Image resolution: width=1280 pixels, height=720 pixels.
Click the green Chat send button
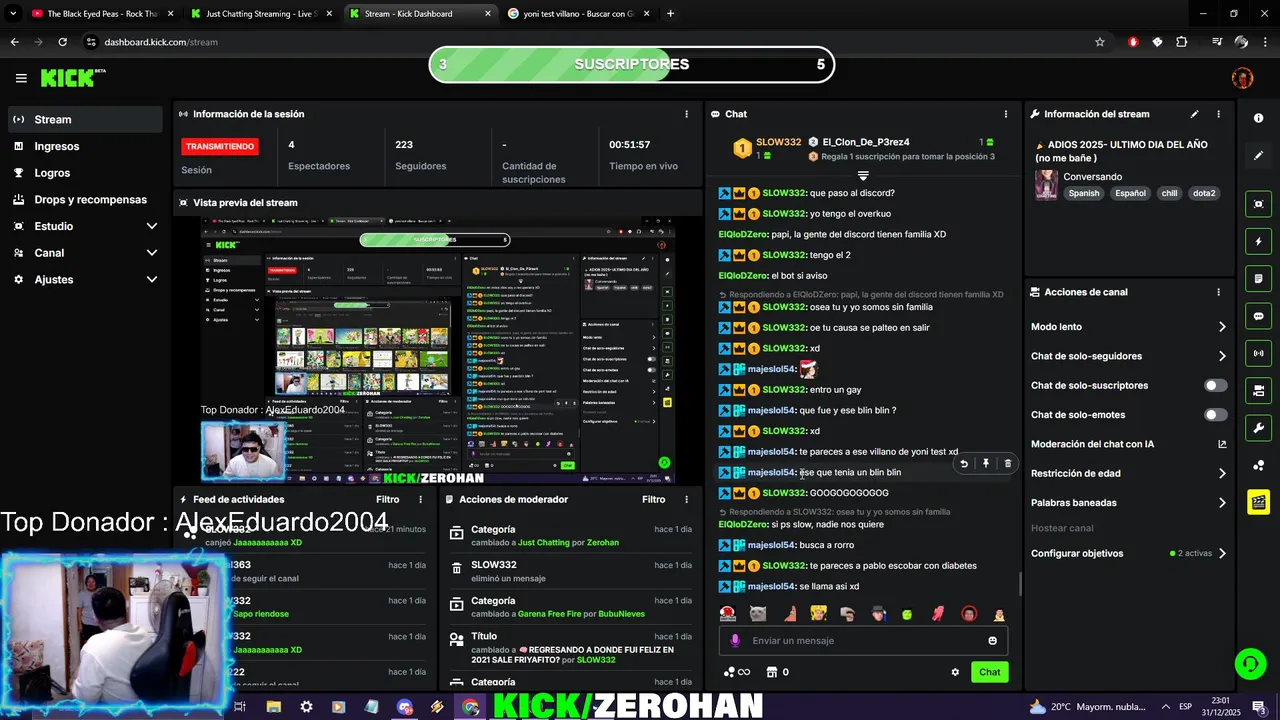(x=989, y=672)
